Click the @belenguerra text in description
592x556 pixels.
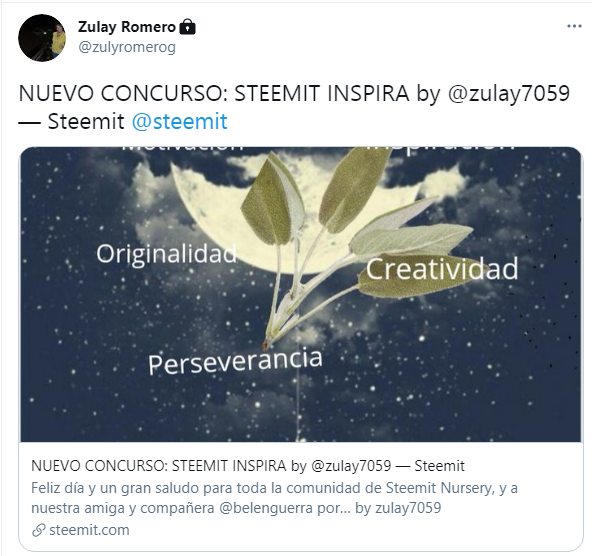[x=266, y=508]
